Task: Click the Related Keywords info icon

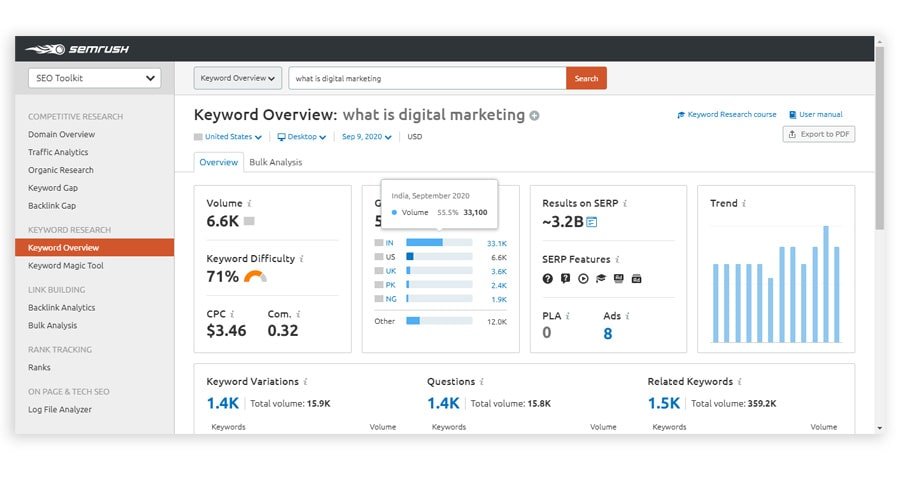Action: click(x=740, y=382)
